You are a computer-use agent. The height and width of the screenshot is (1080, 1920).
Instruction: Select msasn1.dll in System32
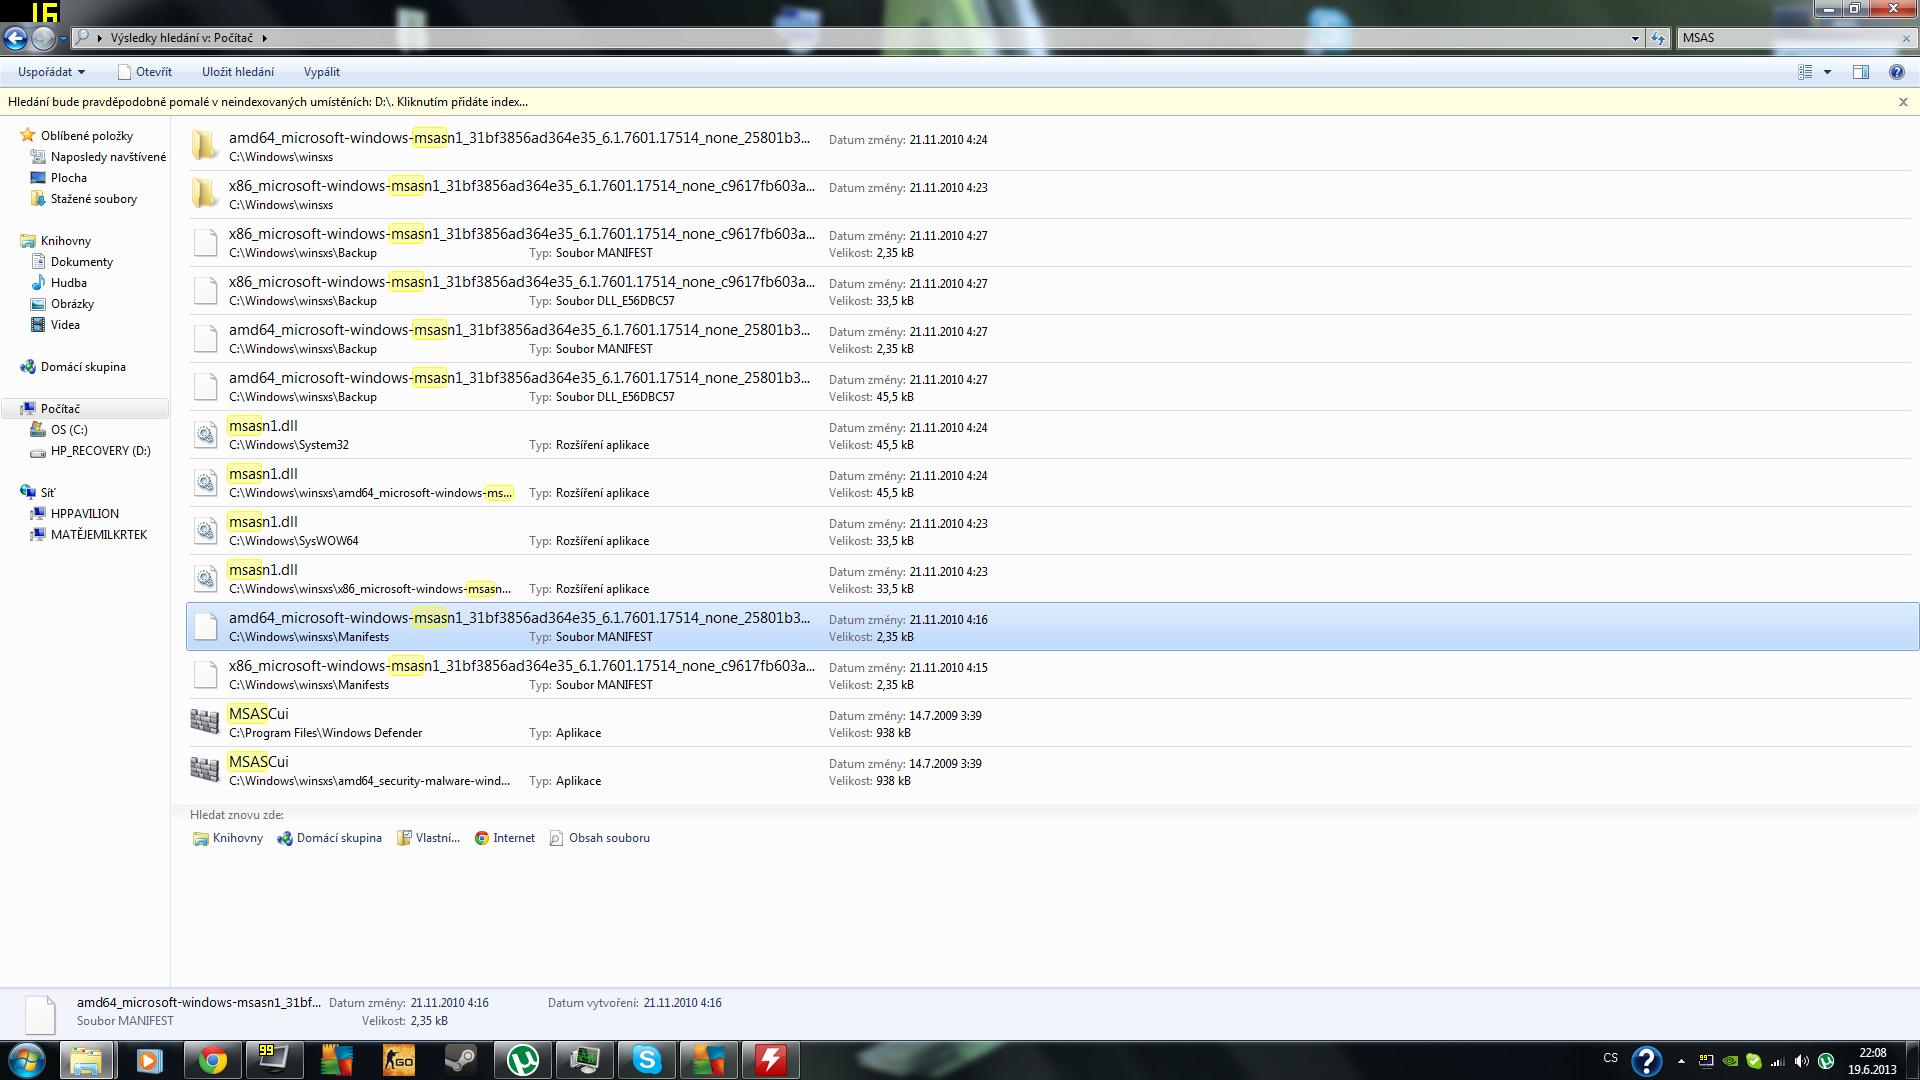coord(263,426)
